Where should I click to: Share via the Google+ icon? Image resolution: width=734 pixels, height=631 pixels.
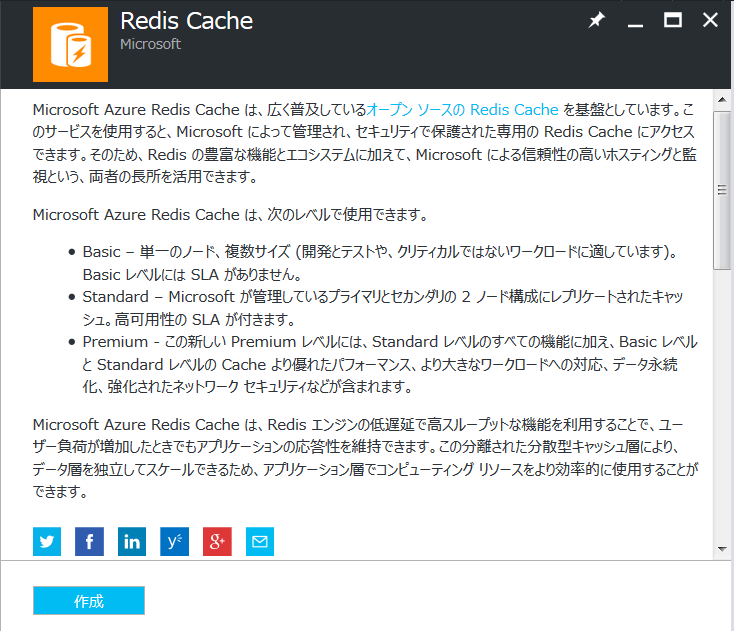(x=217, y=542)
